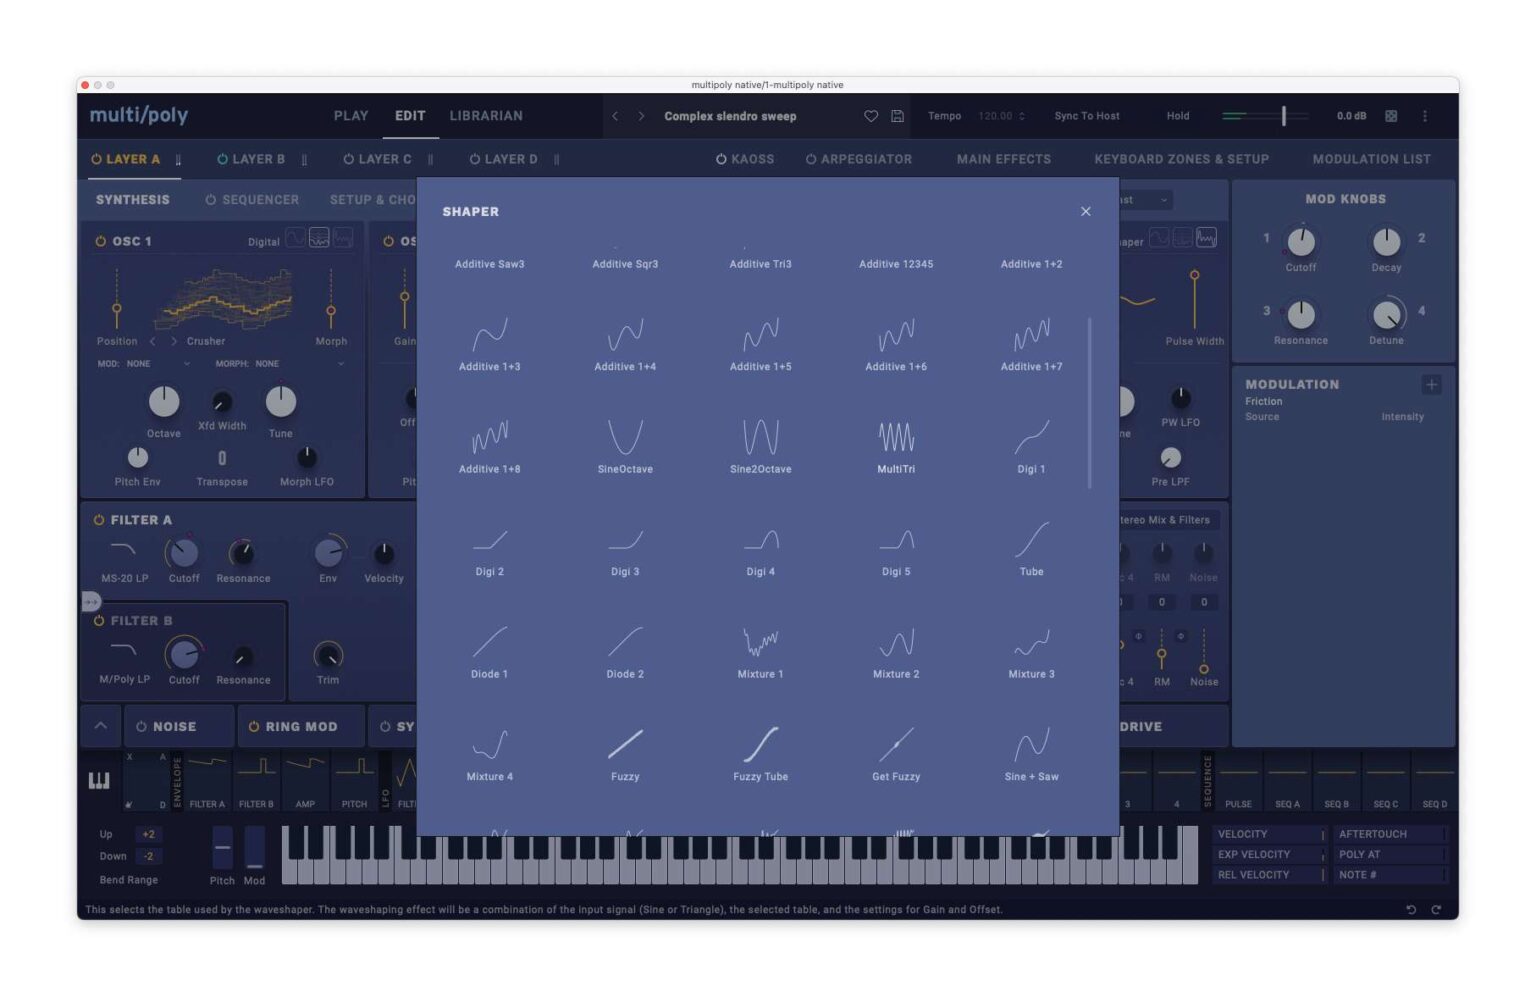Select the Additive 1+4 shaper table

click(x=625, y=343)
